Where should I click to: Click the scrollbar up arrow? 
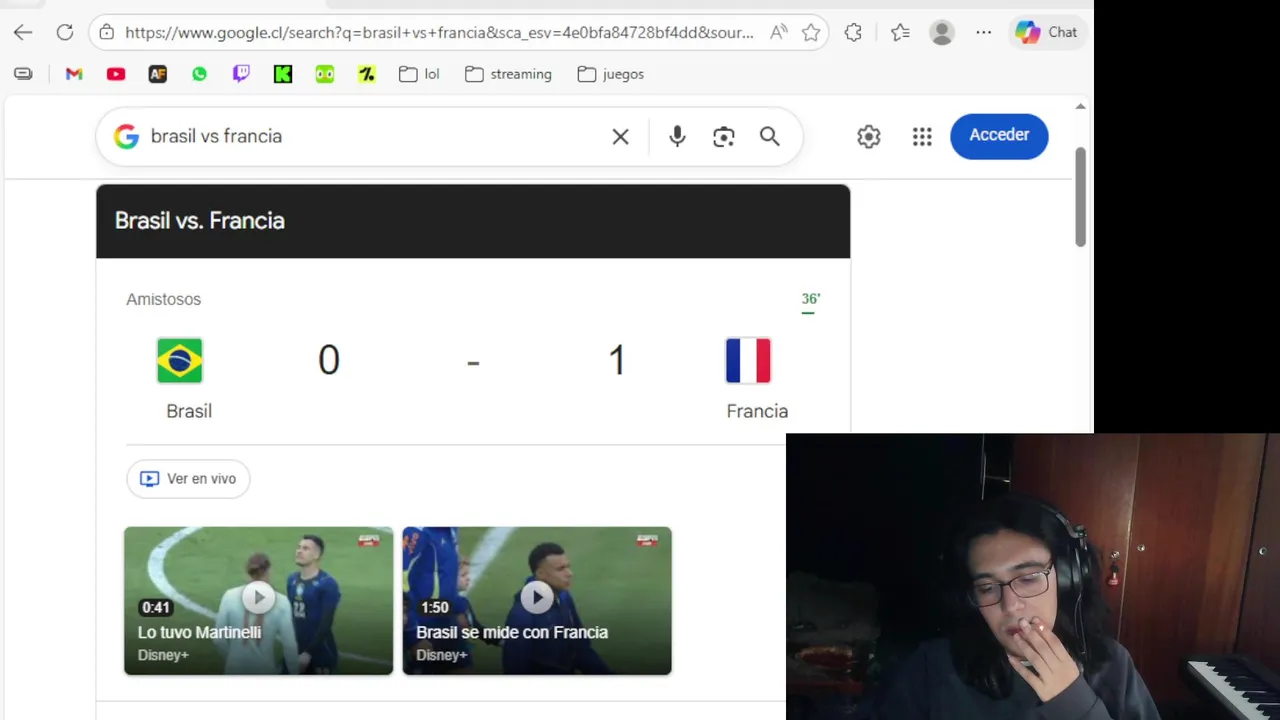pos(1080,106)
